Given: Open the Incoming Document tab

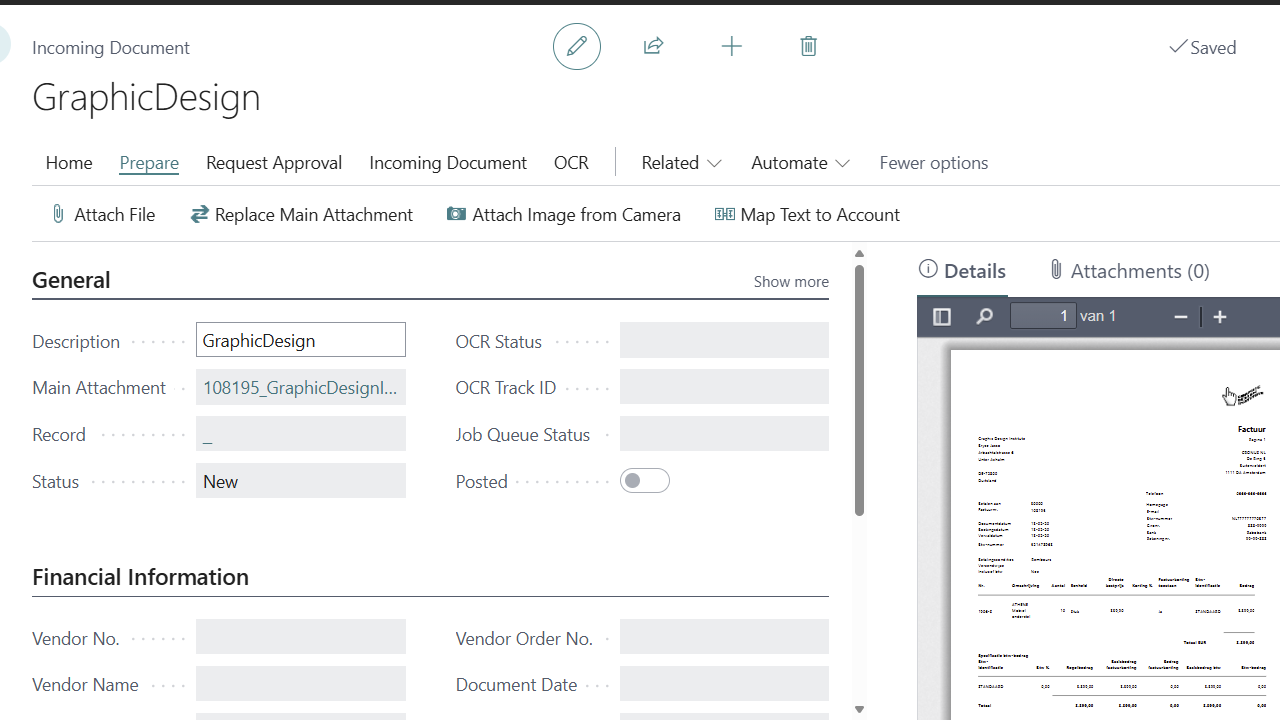Looking at the screenshot, I should click(x=448, y=163).
